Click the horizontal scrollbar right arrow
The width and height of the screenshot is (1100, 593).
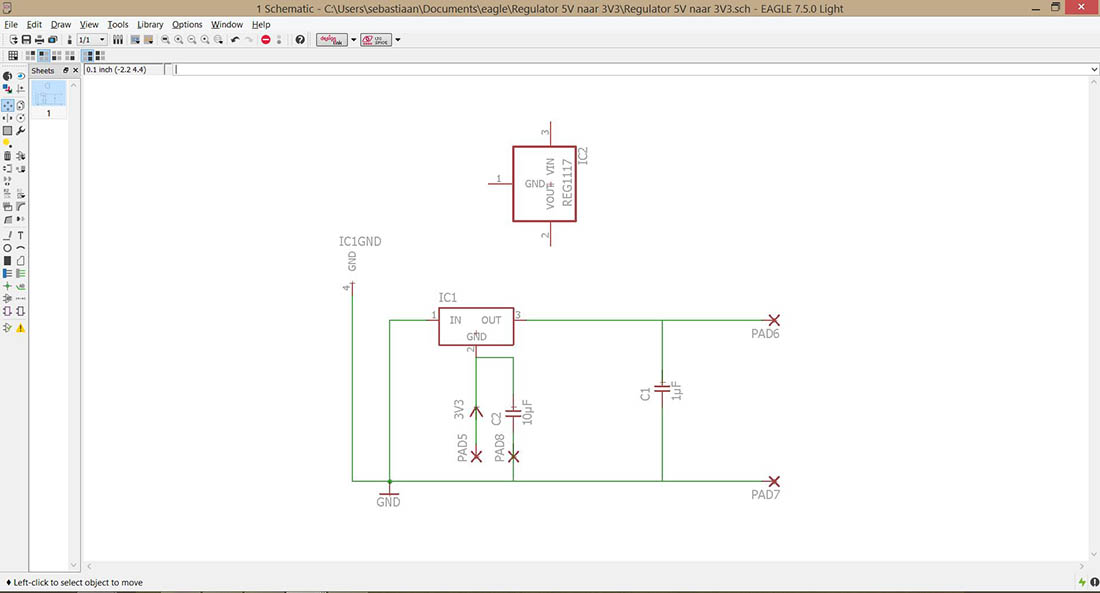point(1081,566)
